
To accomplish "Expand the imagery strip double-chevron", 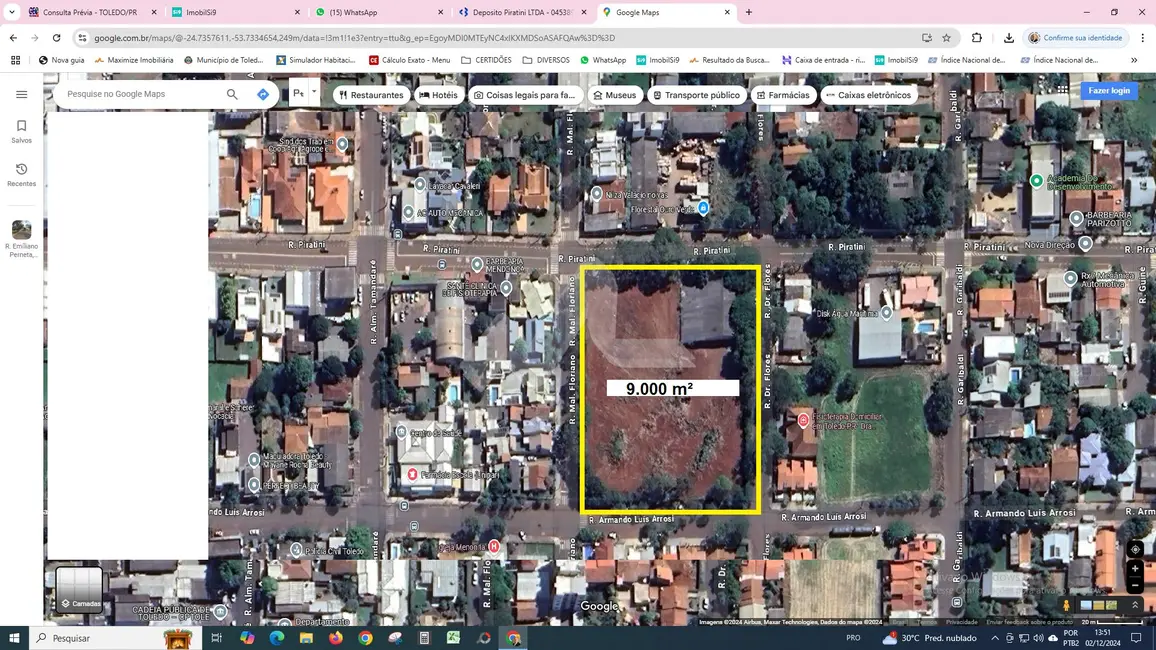I will 1135,605.
